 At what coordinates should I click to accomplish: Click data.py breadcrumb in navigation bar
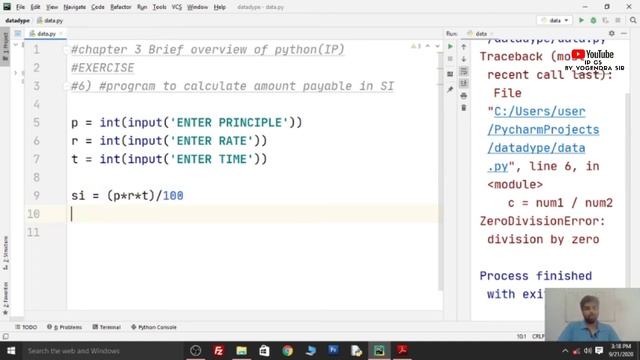point(50,20)
